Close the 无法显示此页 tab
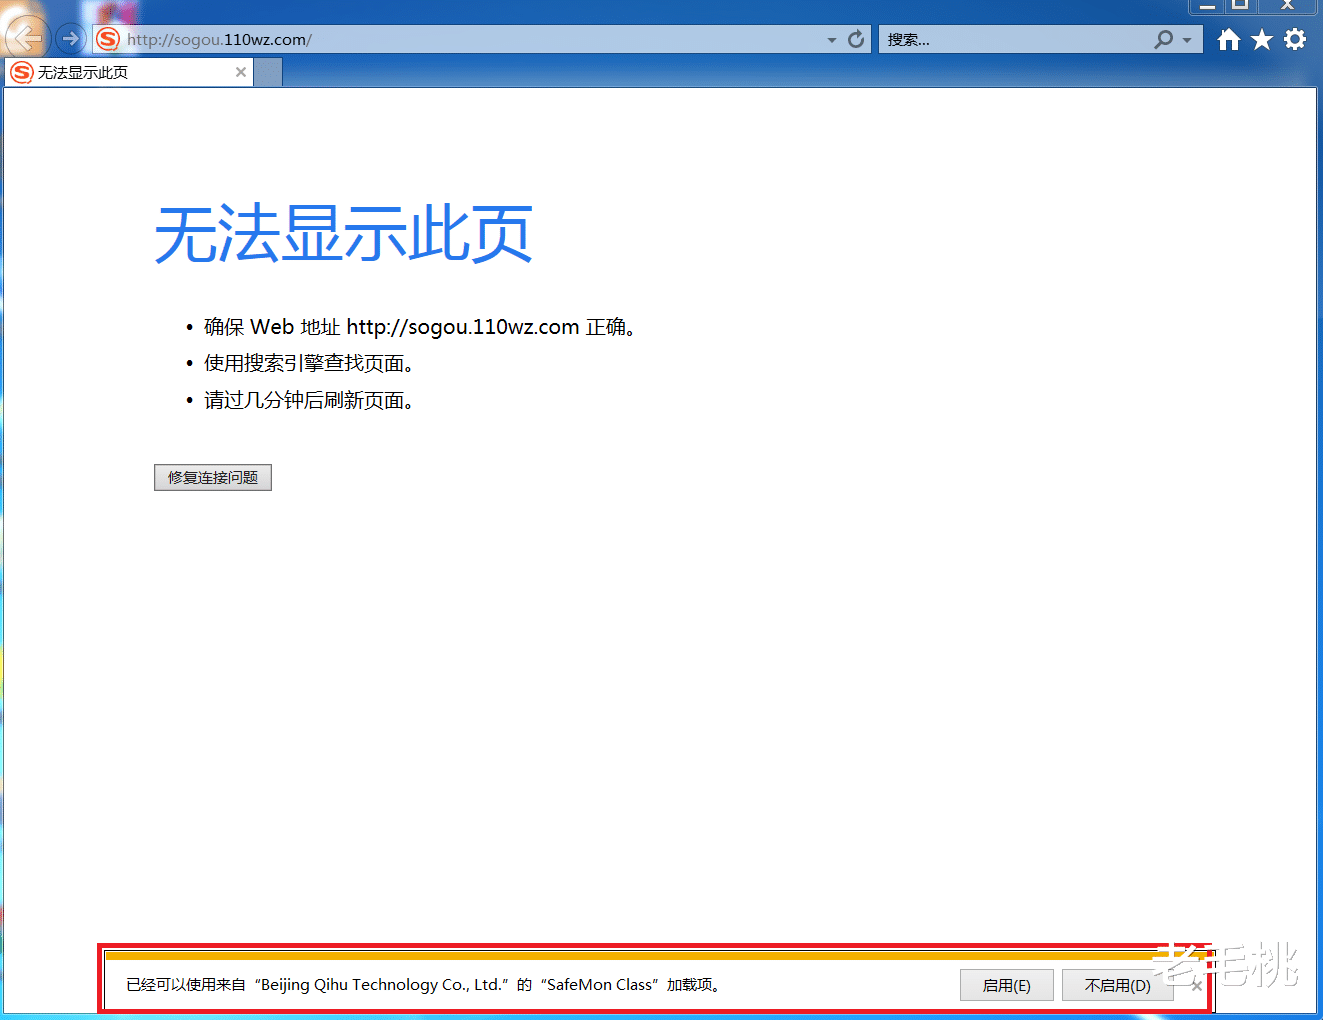The height and width of the screenshot is (1020, 1323). 241,72
